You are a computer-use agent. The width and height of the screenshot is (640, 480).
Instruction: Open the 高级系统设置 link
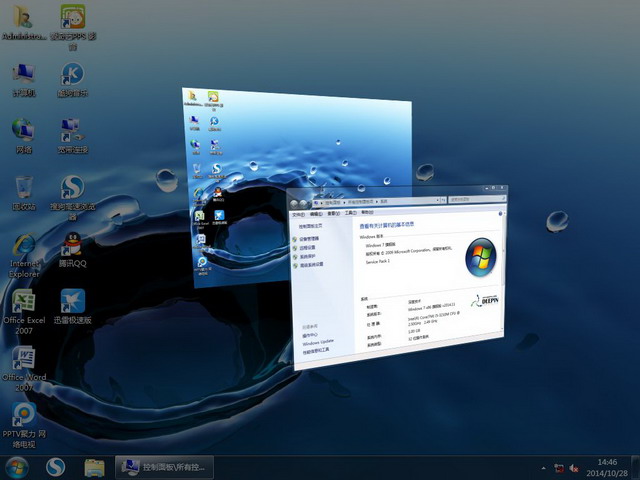click(x=312, y=264)
